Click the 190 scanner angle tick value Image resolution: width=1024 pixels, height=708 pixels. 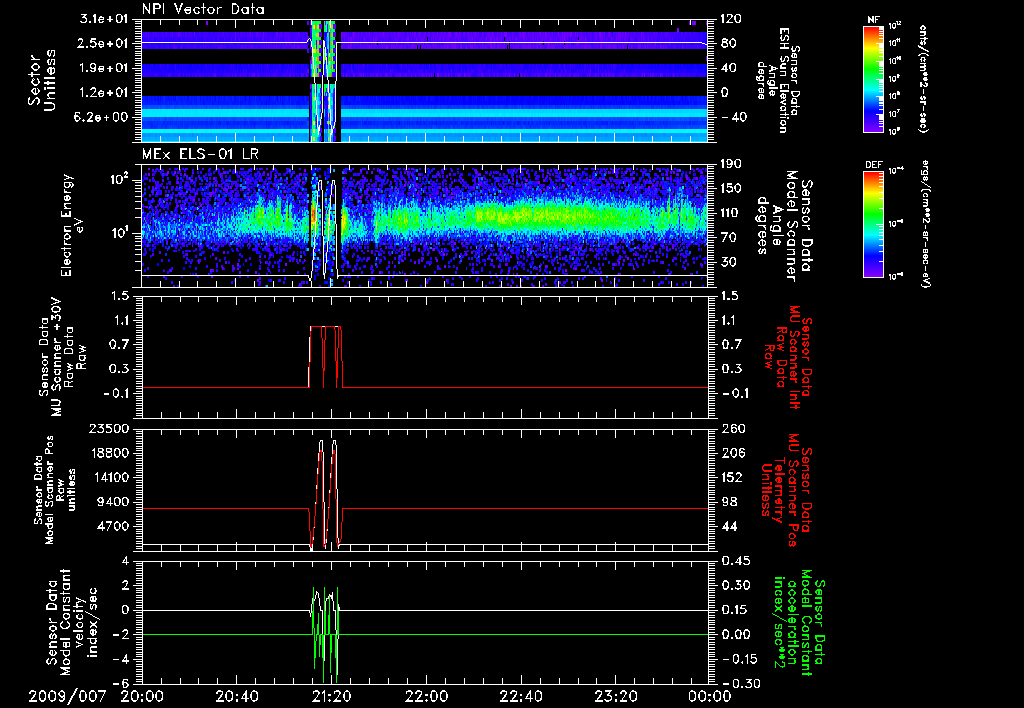[731, 164]
